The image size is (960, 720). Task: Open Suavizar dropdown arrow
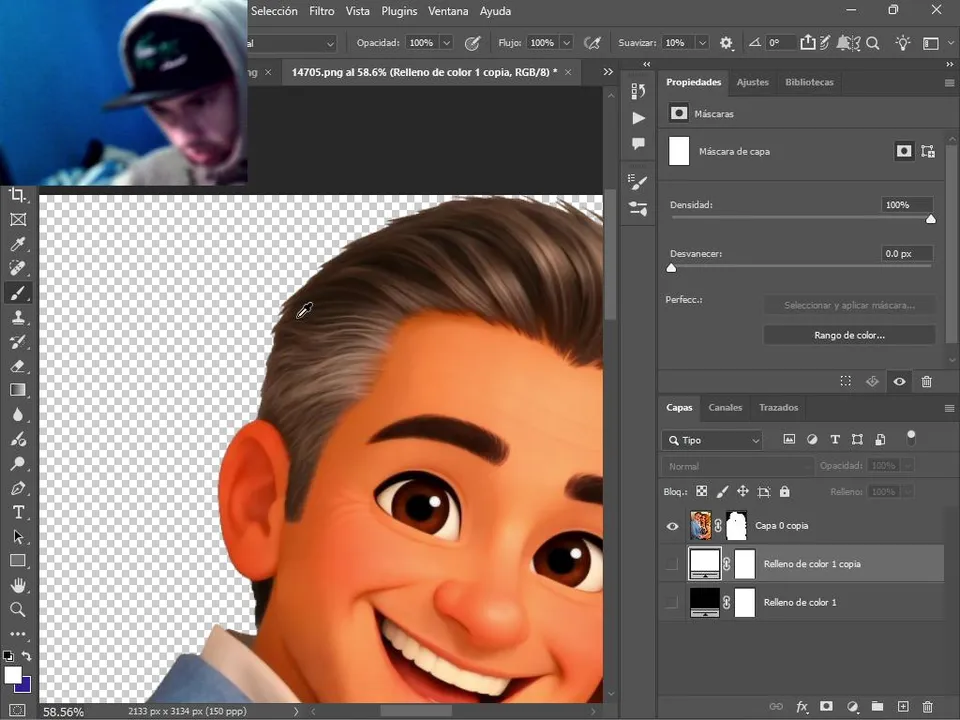(x=702, y=43)
